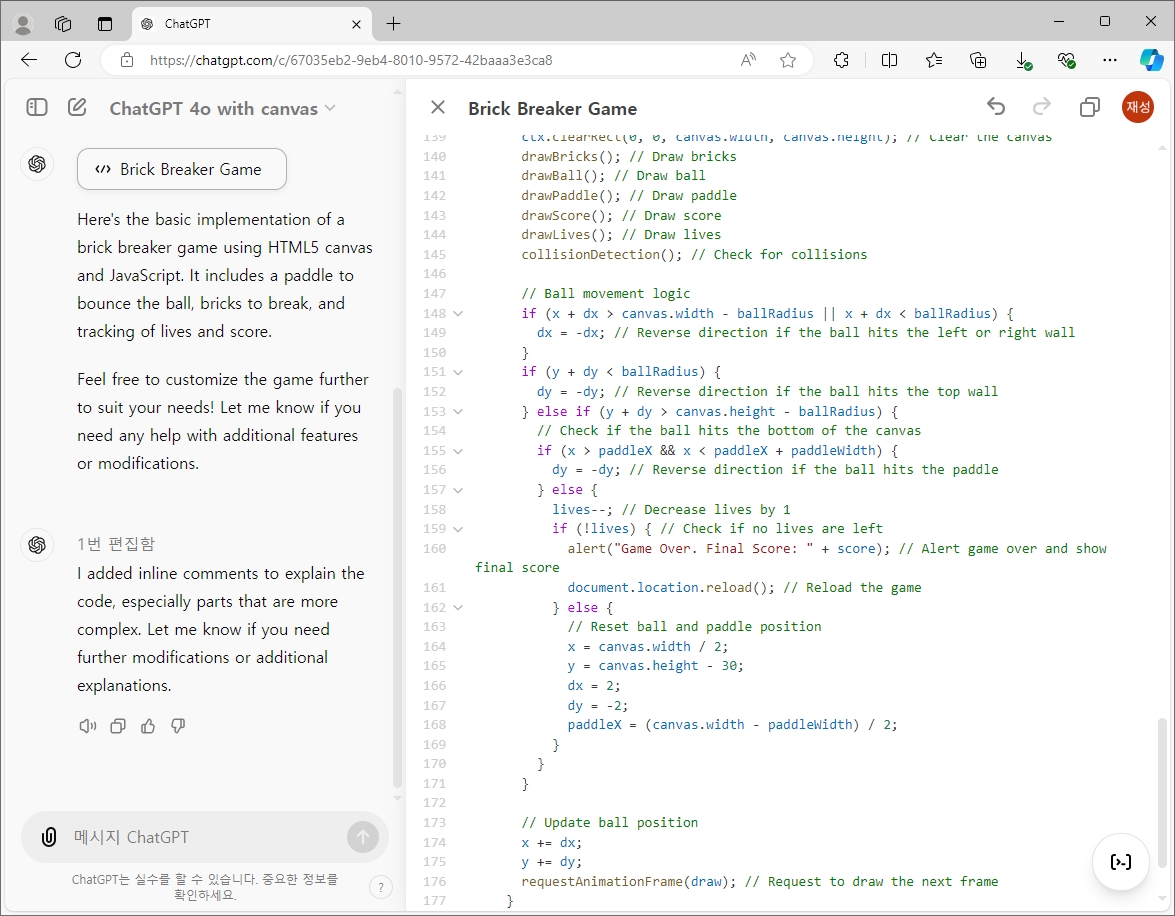Image resolution: width=1175 pixels, height=916 pixels.
Task: Click code scrollbar thumb in canvas
Action: 1162,792
